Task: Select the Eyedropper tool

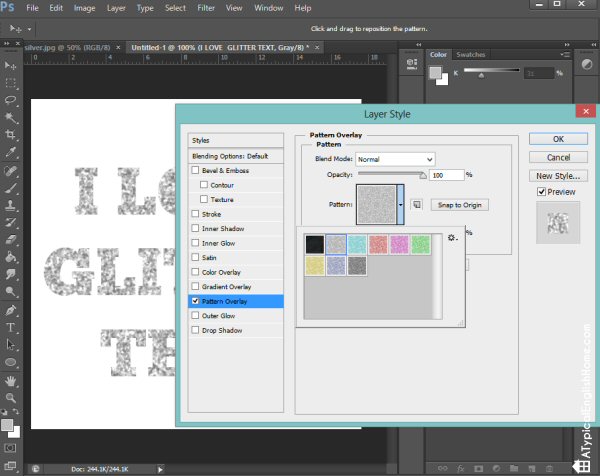Action: pos(10,152)
